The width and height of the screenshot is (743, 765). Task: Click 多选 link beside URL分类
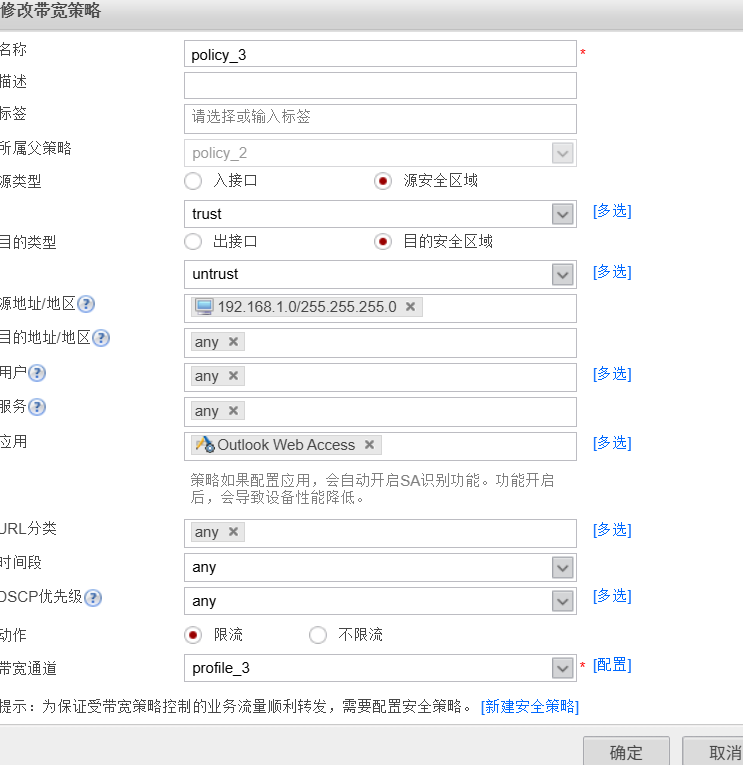click(612, 530)
